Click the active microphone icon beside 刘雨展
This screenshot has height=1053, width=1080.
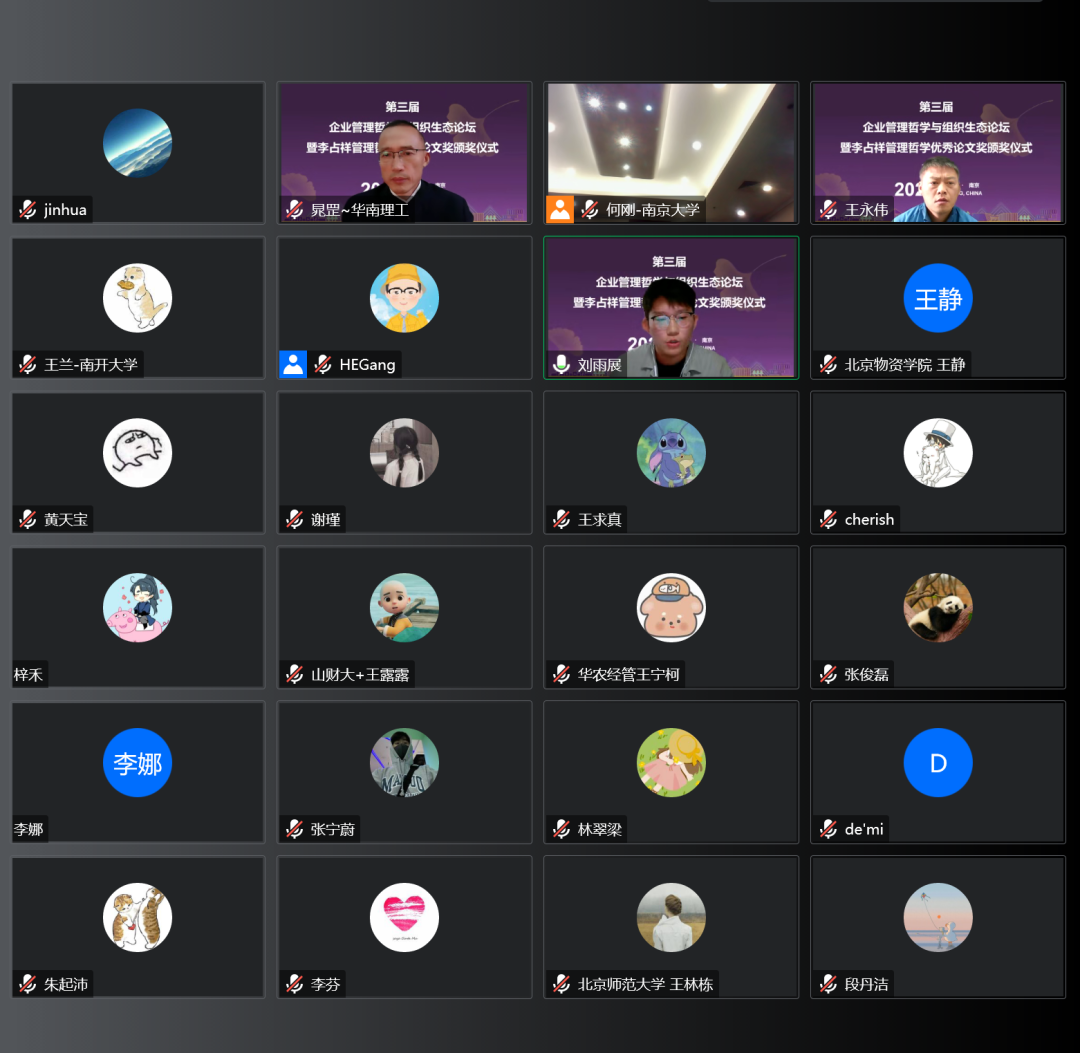[x=561, y=364]
